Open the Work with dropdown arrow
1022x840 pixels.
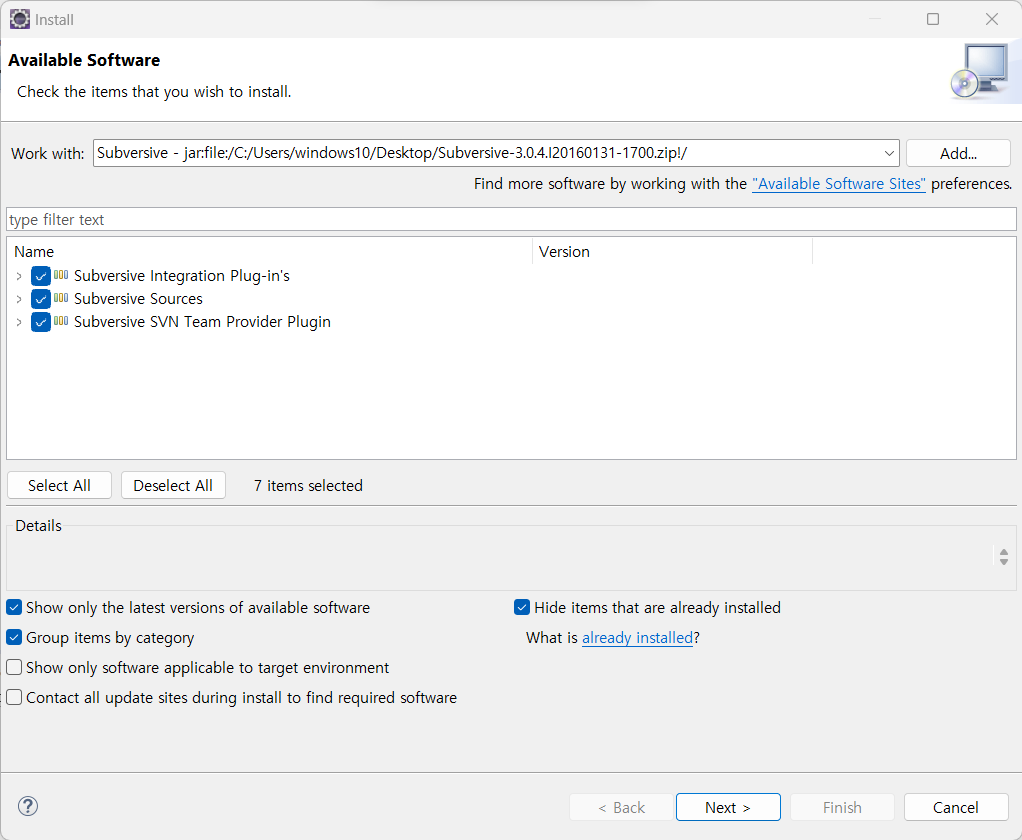pyautogui.click(x=889, y=153)
